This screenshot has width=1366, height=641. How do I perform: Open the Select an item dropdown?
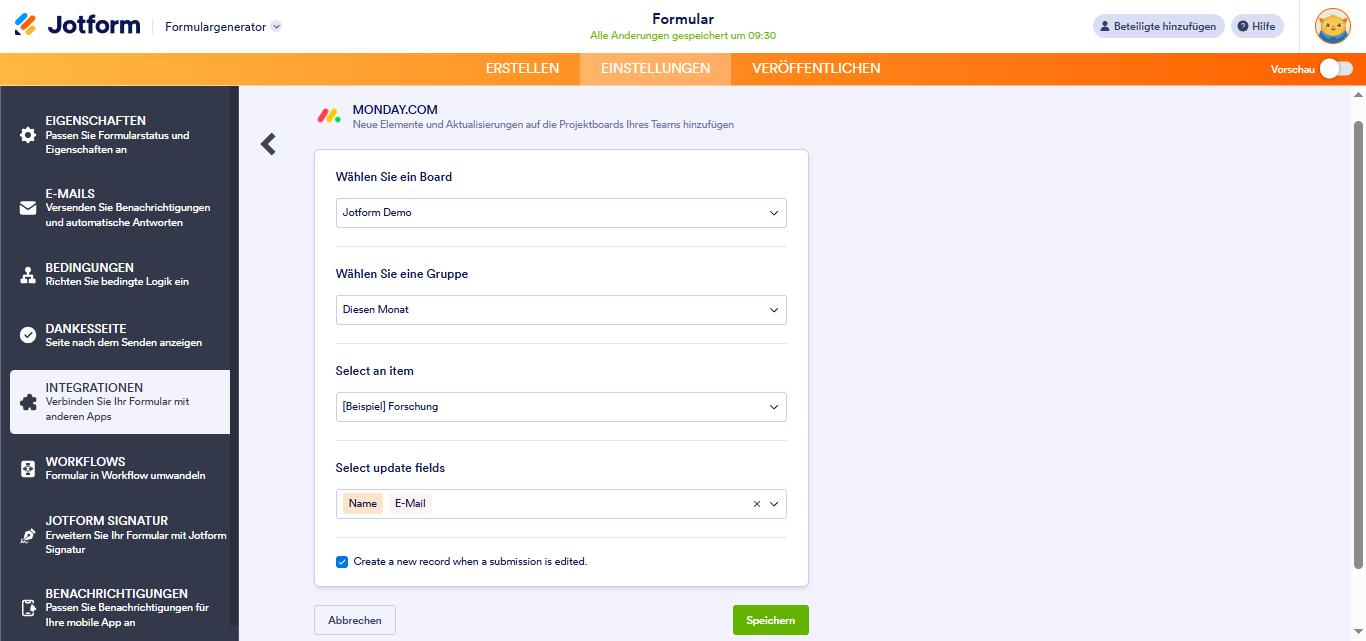[561, 407]
